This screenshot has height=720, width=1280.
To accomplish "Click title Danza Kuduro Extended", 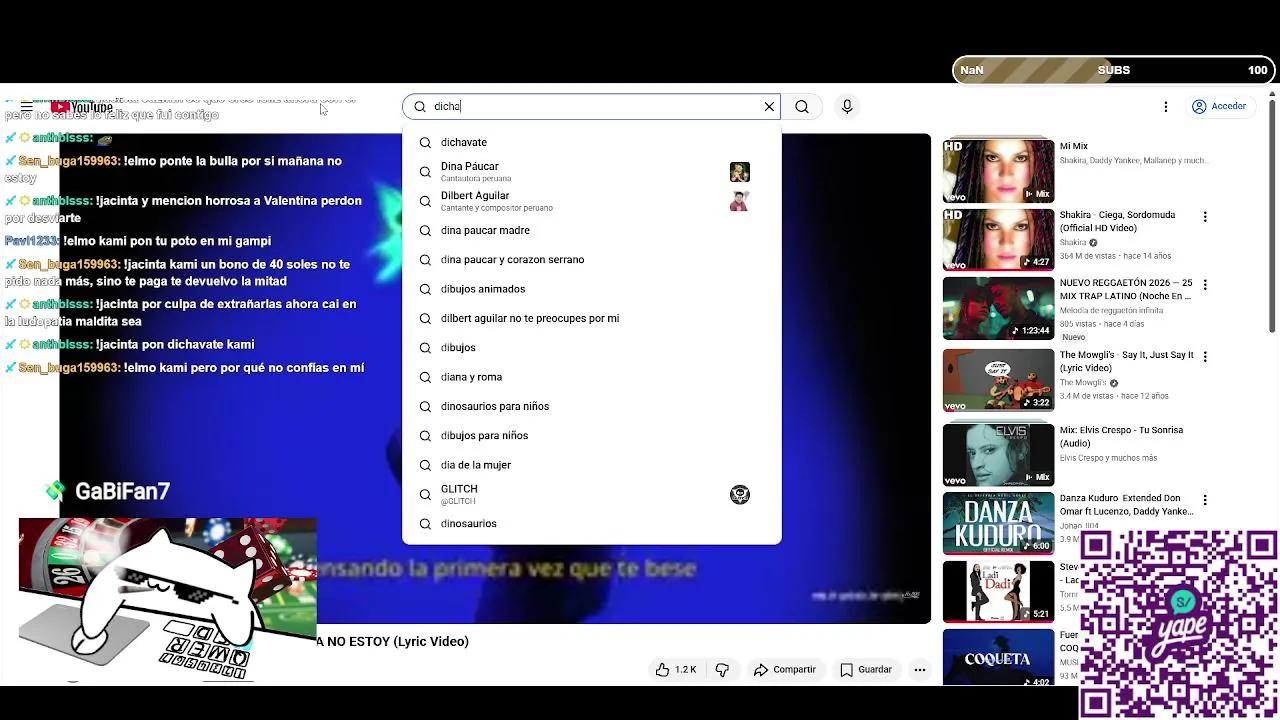I will coord(1127,504).
